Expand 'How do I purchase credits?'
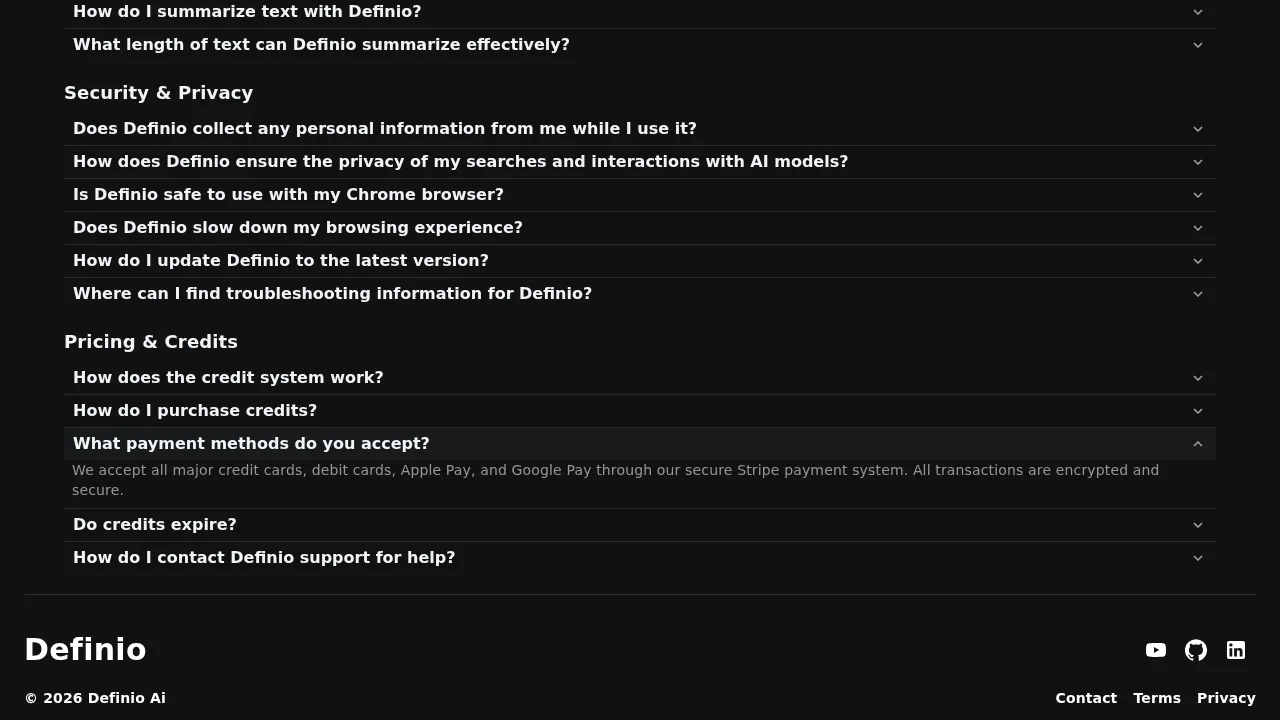1280x720 pixels. [x=640, y=410]
